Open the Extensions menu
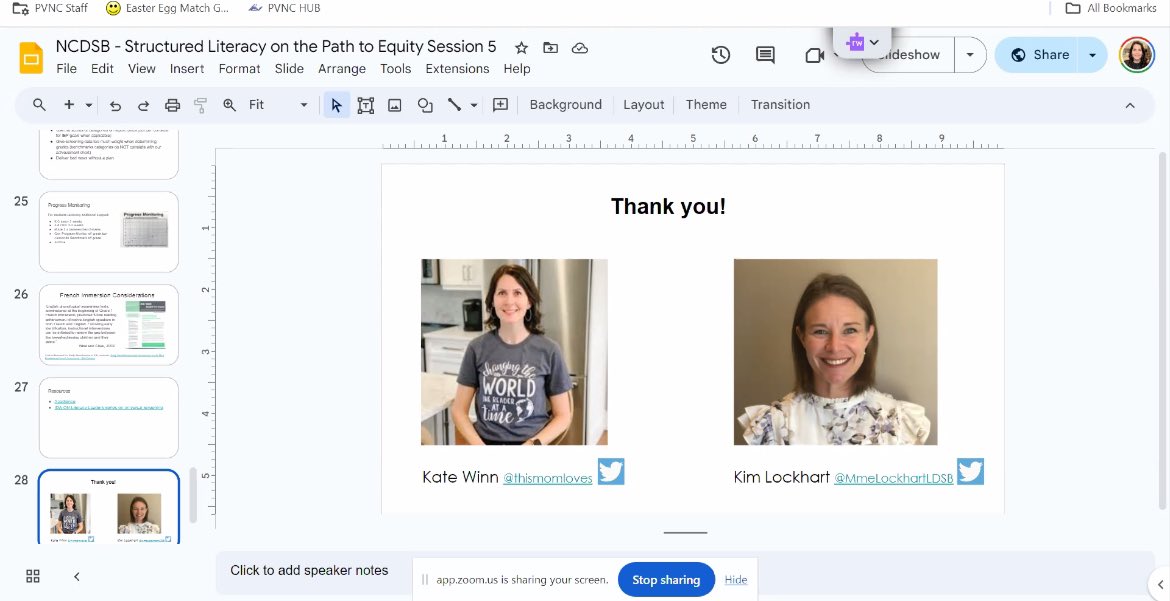The height and width of the screenshot is (601, 1170). (x=457, y=69)
